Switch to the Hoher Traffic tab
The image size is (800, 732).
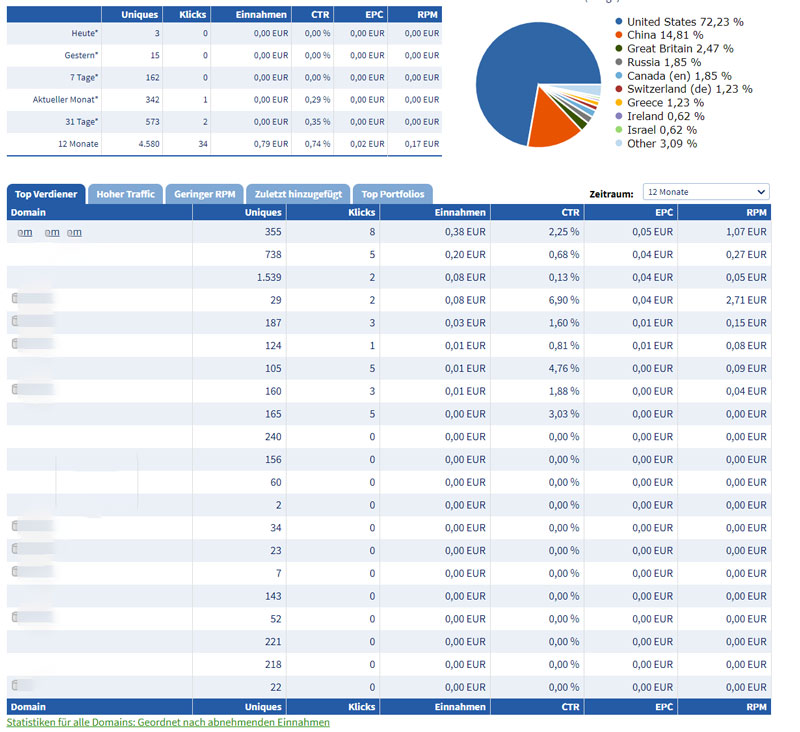click(x=126, y=194)
